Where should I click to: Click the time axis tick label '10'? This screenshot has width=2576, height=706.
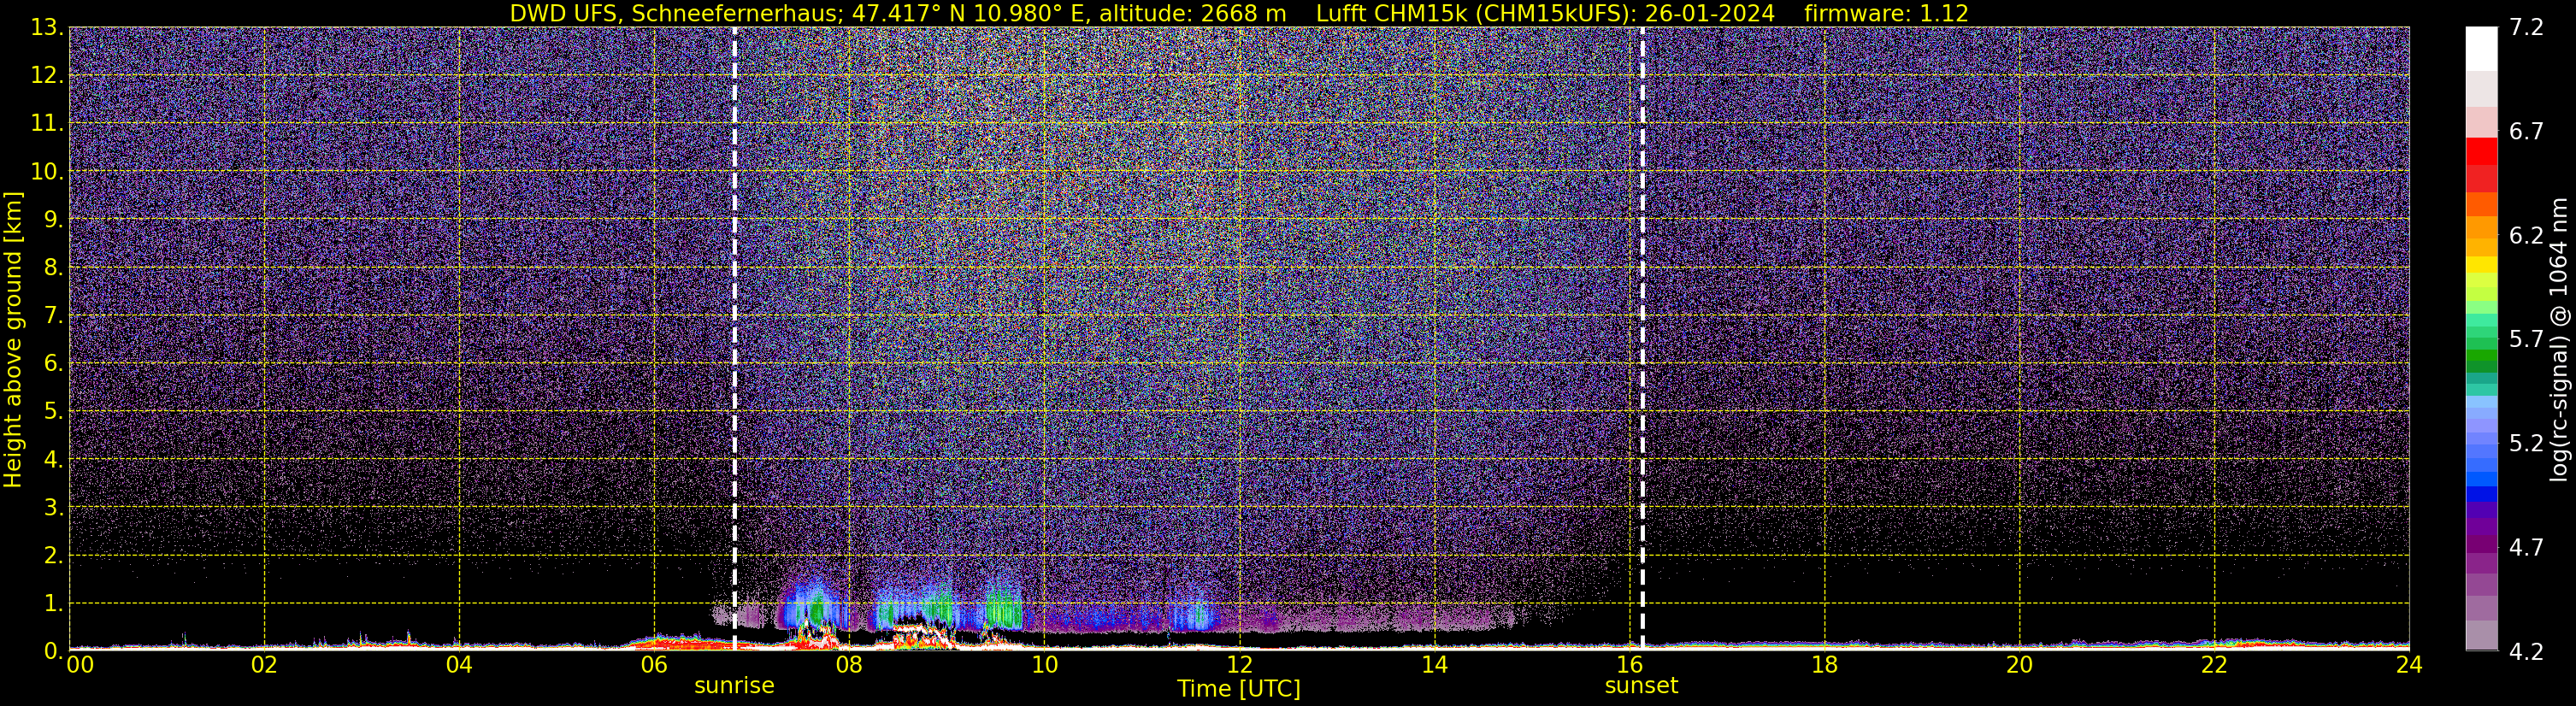(1044, 665)
